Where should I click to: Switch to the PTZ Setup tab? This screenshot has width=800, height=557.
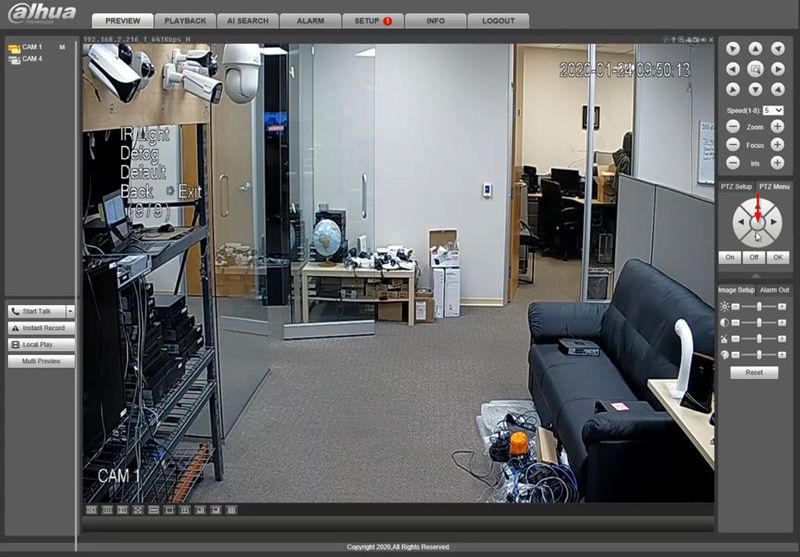tap(736, 187)
